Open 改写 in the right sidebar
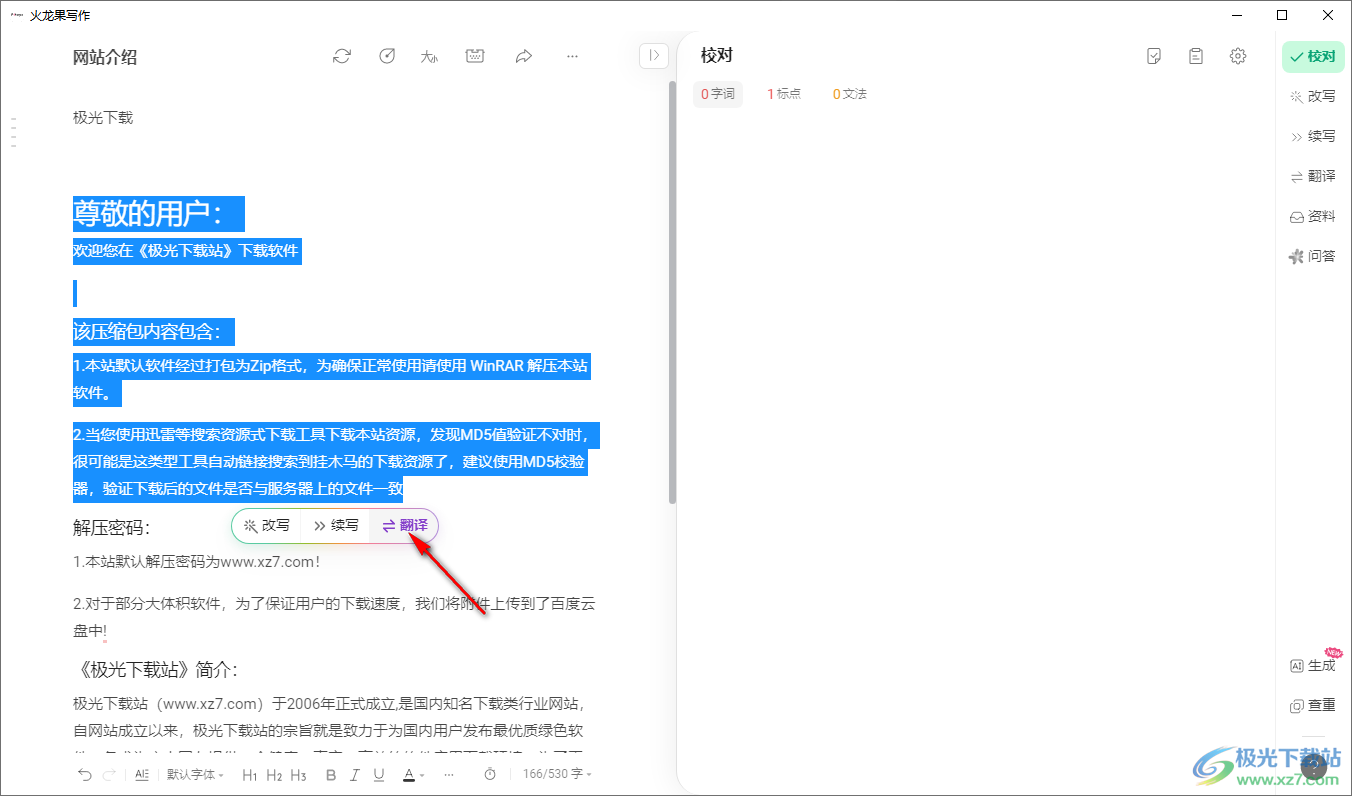Viewport: 1352px width, 796px height. [1313, 96]
